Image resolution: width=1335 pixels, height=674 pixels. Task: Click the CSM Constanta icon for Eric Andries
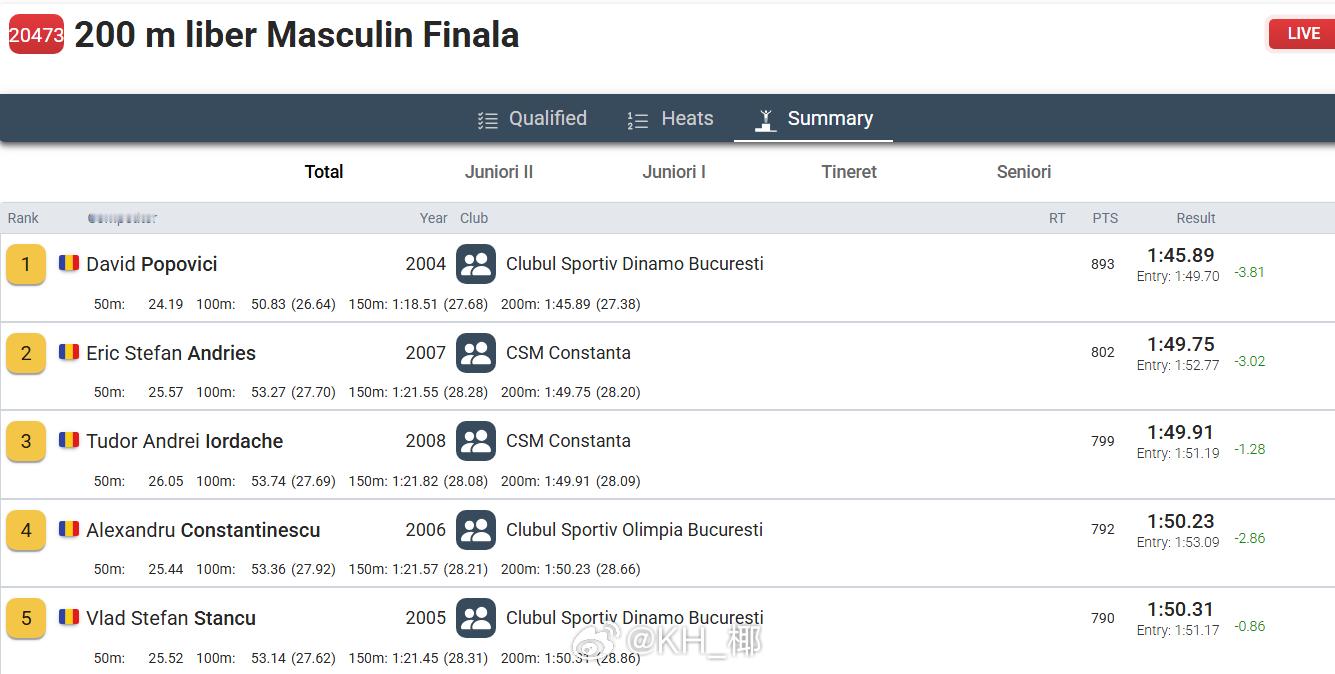(x=476, y=353)
